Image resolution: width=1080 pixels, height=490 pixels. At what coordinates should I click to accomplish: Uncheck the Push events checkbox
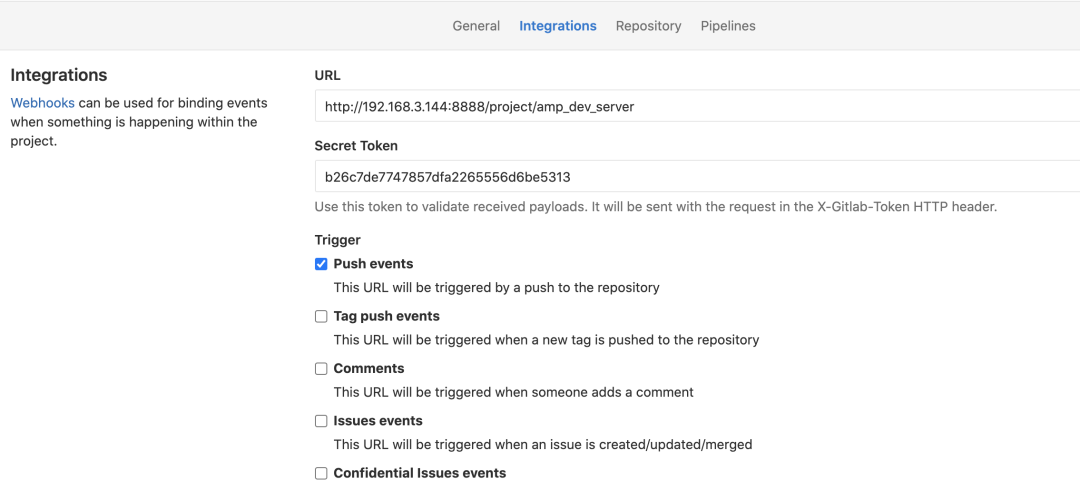(x=321, y=264)
